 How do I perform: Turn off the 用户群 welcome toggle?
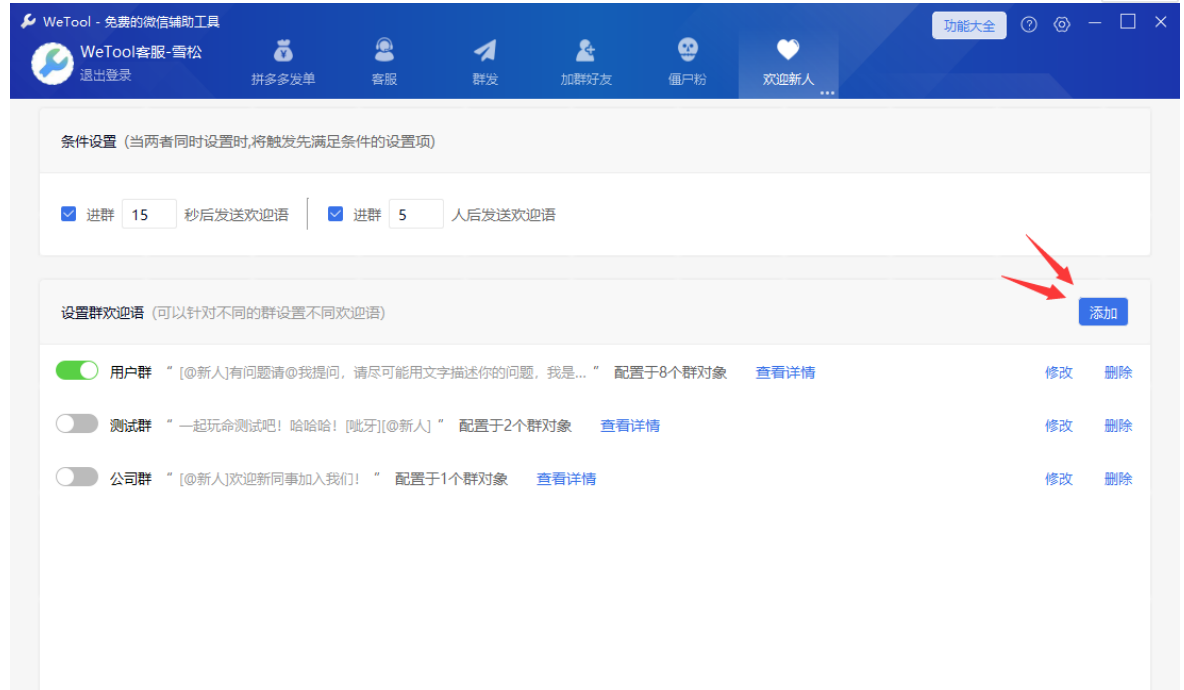[x=77, y=371]
